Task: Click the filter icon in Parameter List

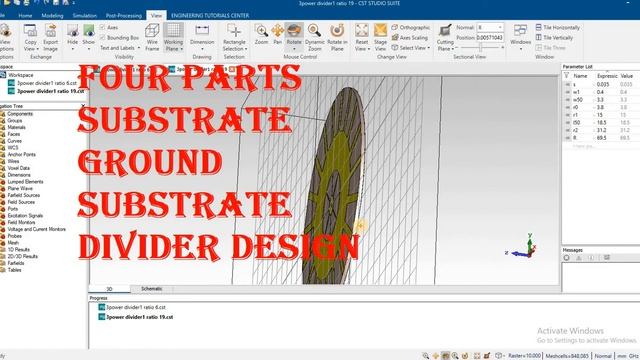Action: (566, 76)
